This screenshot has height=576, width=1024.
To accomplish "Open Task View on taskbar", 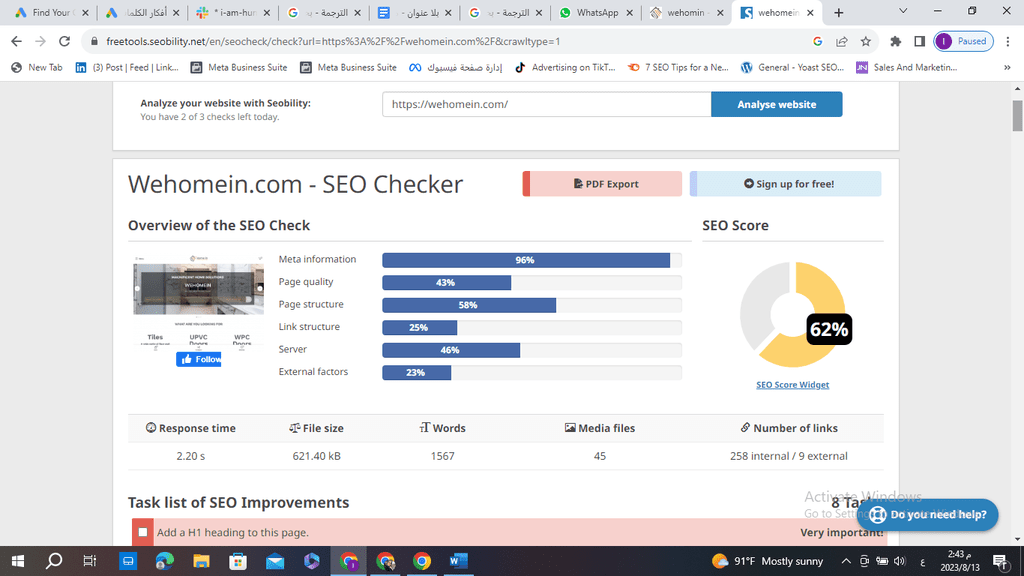I will click(x=90, y=561).
